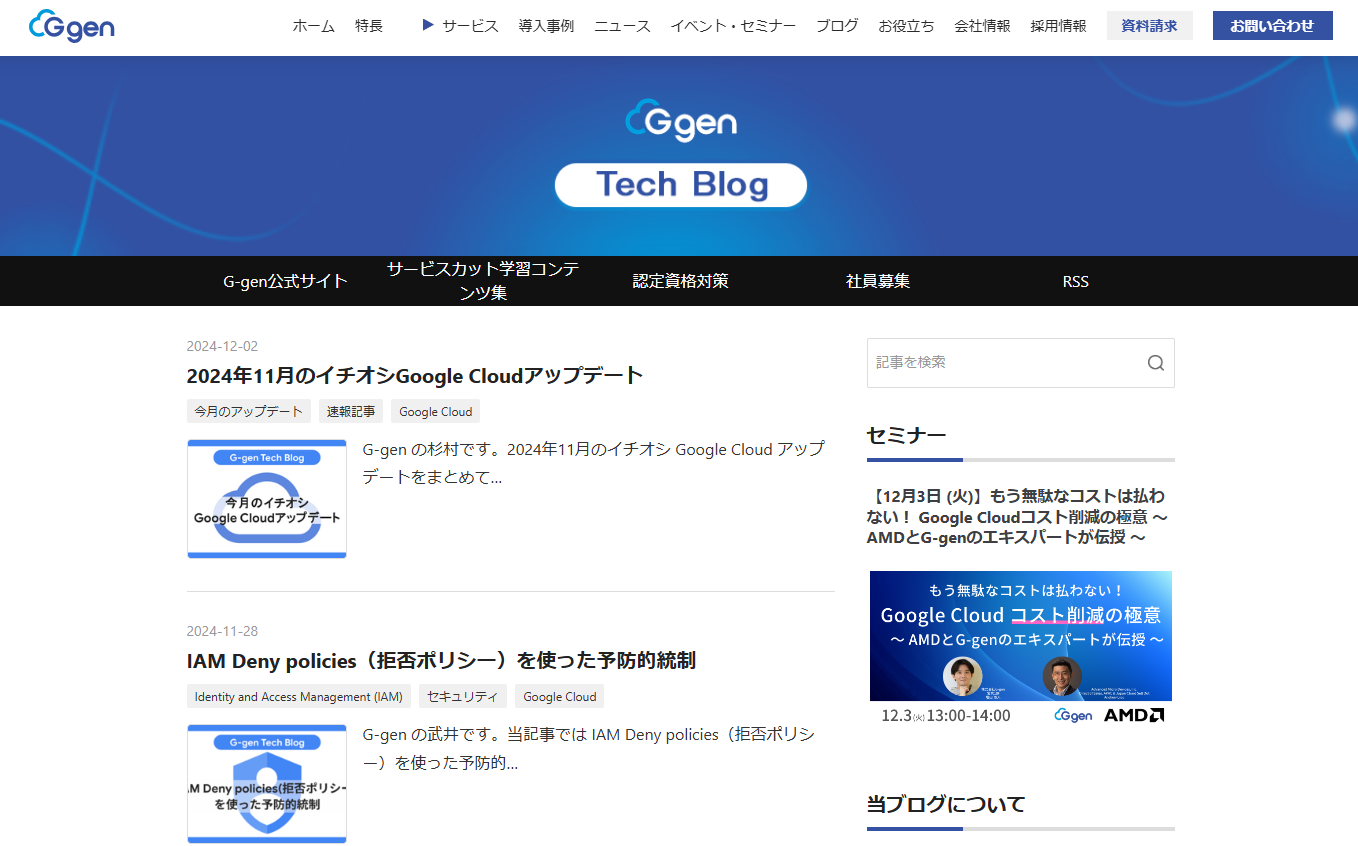Viewport: 1358px width, 846px height.
Task: Open サービスカット学習コンテンツ集 link
Action: [x=483, y=281]
